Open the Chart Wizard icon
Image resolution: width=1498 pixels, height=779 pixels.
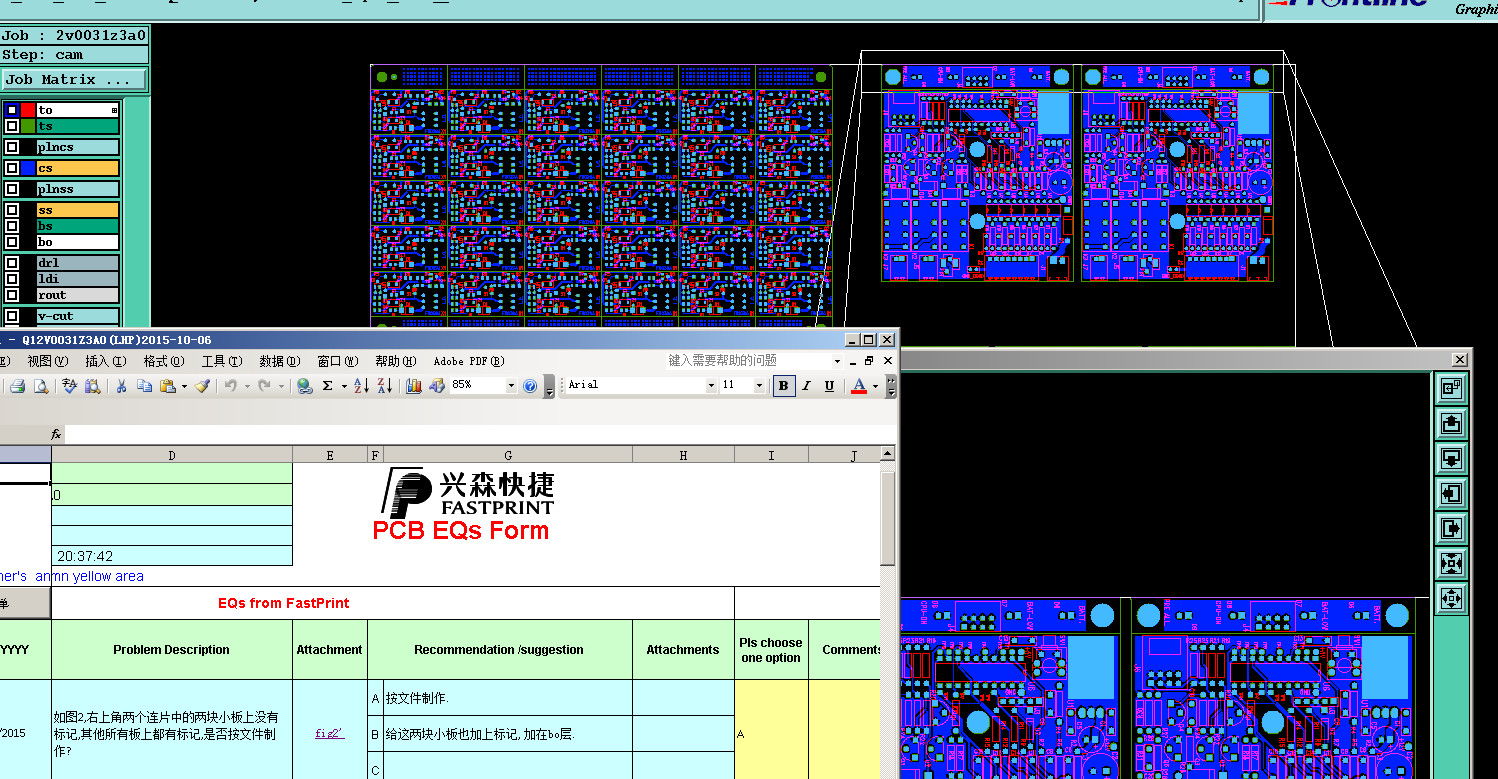point(414,386)
